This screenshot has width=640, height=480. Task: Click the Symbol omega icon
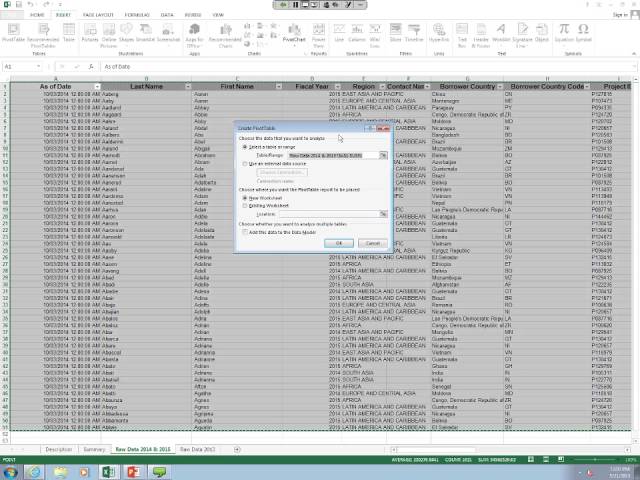coord(583,33)
